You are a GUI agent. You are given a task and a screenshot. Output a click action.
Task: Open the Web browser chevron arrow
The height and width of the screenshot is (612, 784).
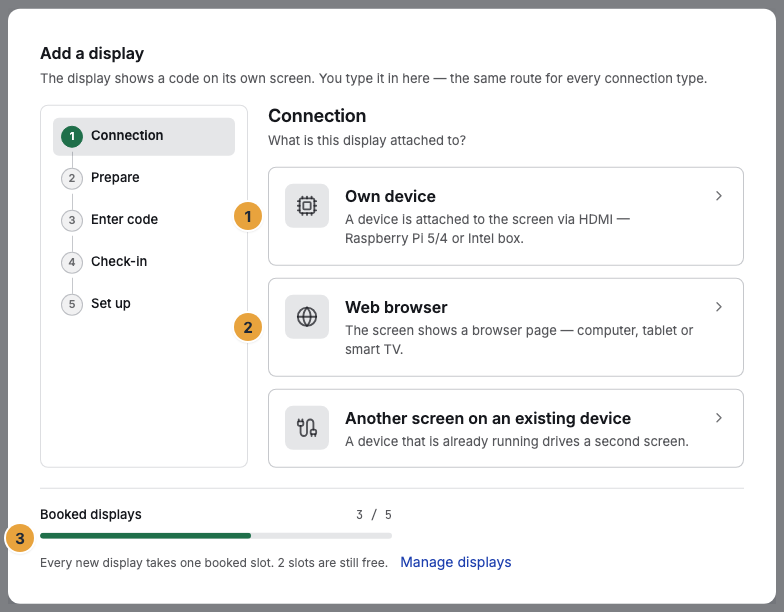[x=718, y=306]
